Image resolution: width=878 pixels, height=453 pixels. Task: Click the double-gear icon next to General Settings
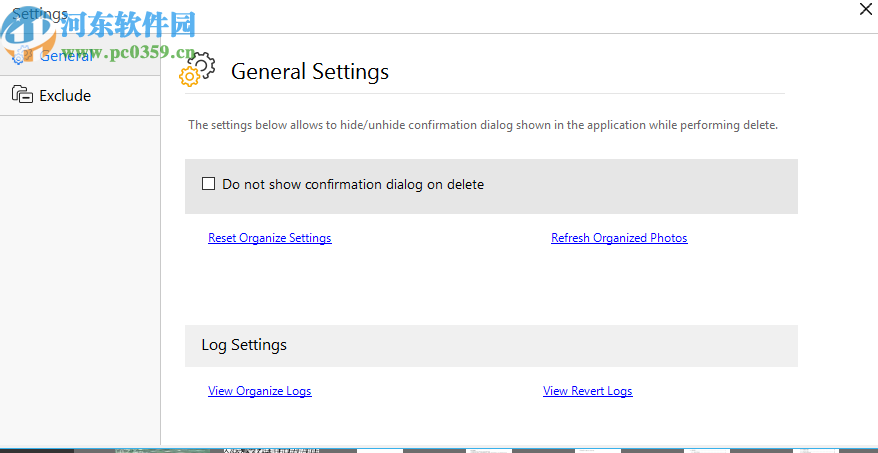click(x=197, y=69)
